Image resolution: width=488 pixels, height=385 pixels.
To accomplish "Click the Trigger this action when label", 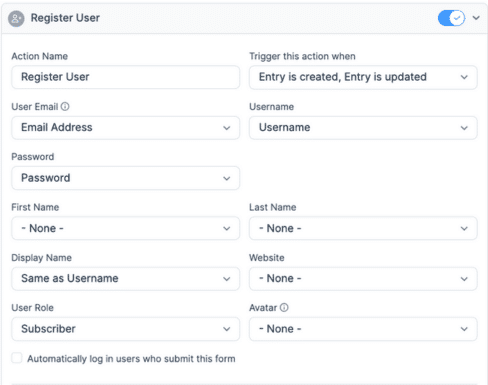I will [302, 56].
